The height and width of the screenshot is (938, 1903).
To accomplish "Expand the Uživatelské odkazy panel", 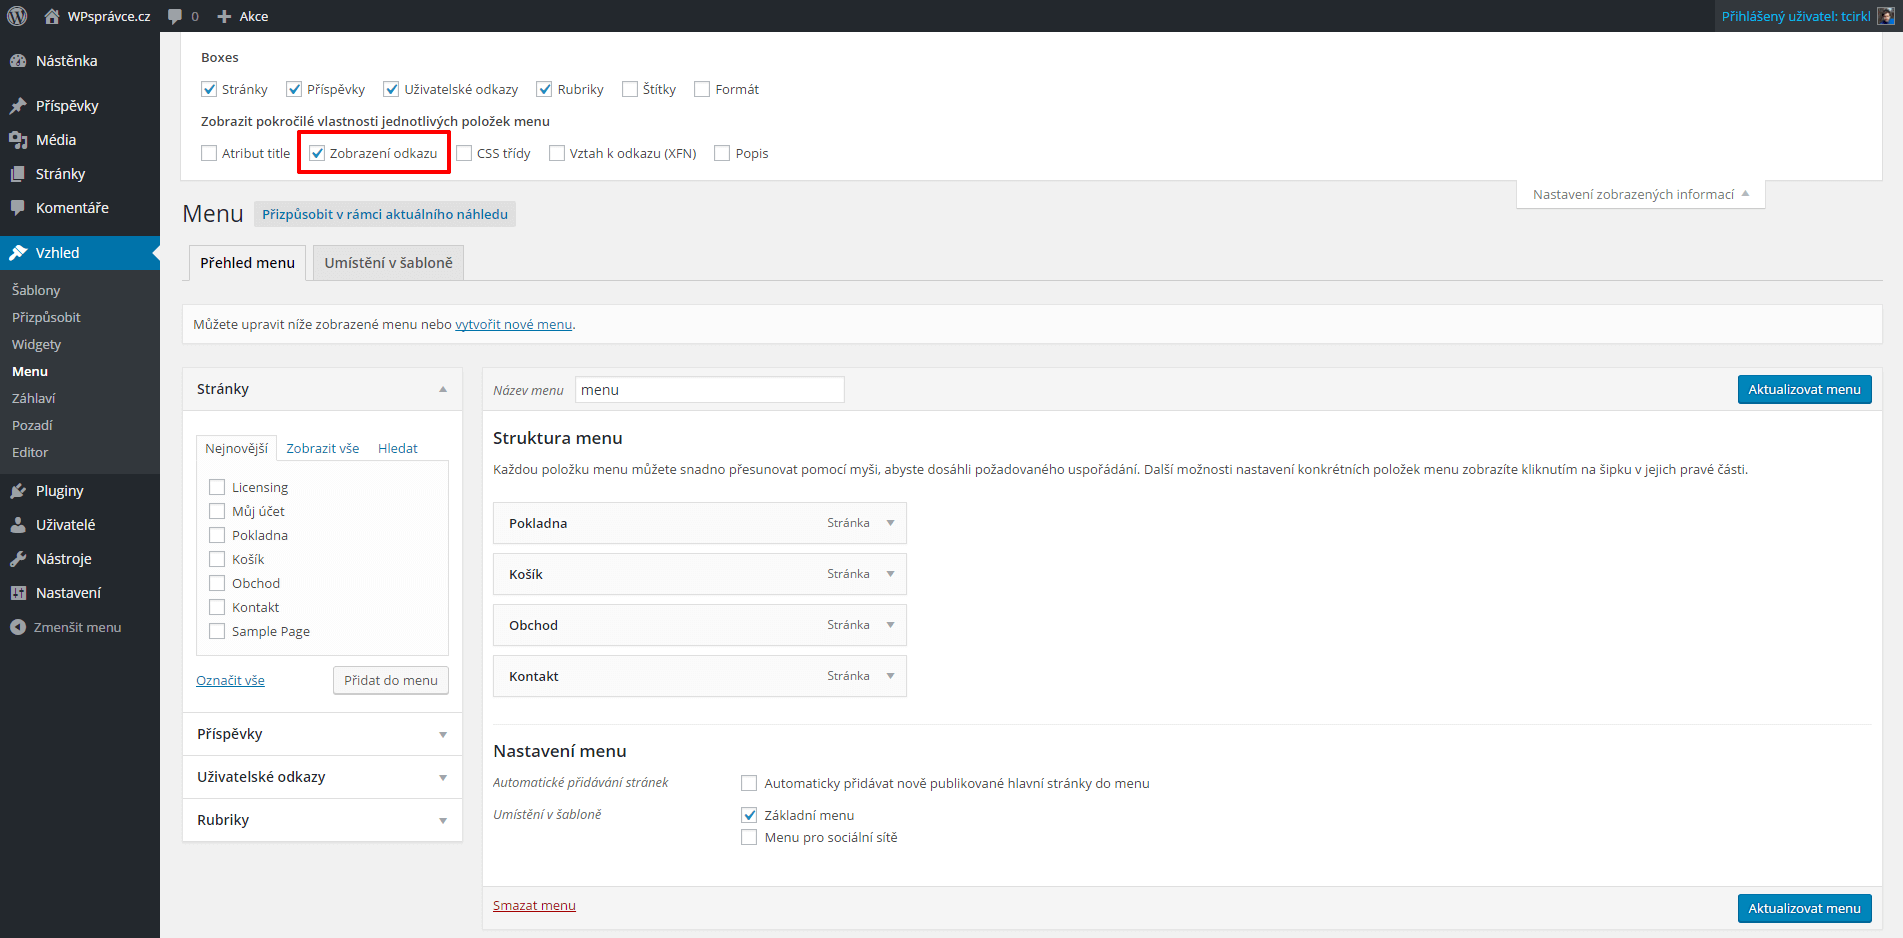I will 322,777.
